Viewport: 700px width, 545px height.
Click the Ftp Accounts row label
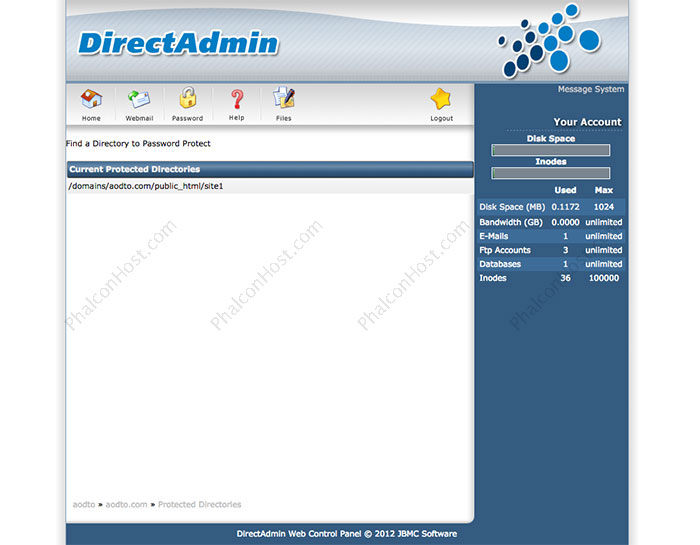click(505, 250)
